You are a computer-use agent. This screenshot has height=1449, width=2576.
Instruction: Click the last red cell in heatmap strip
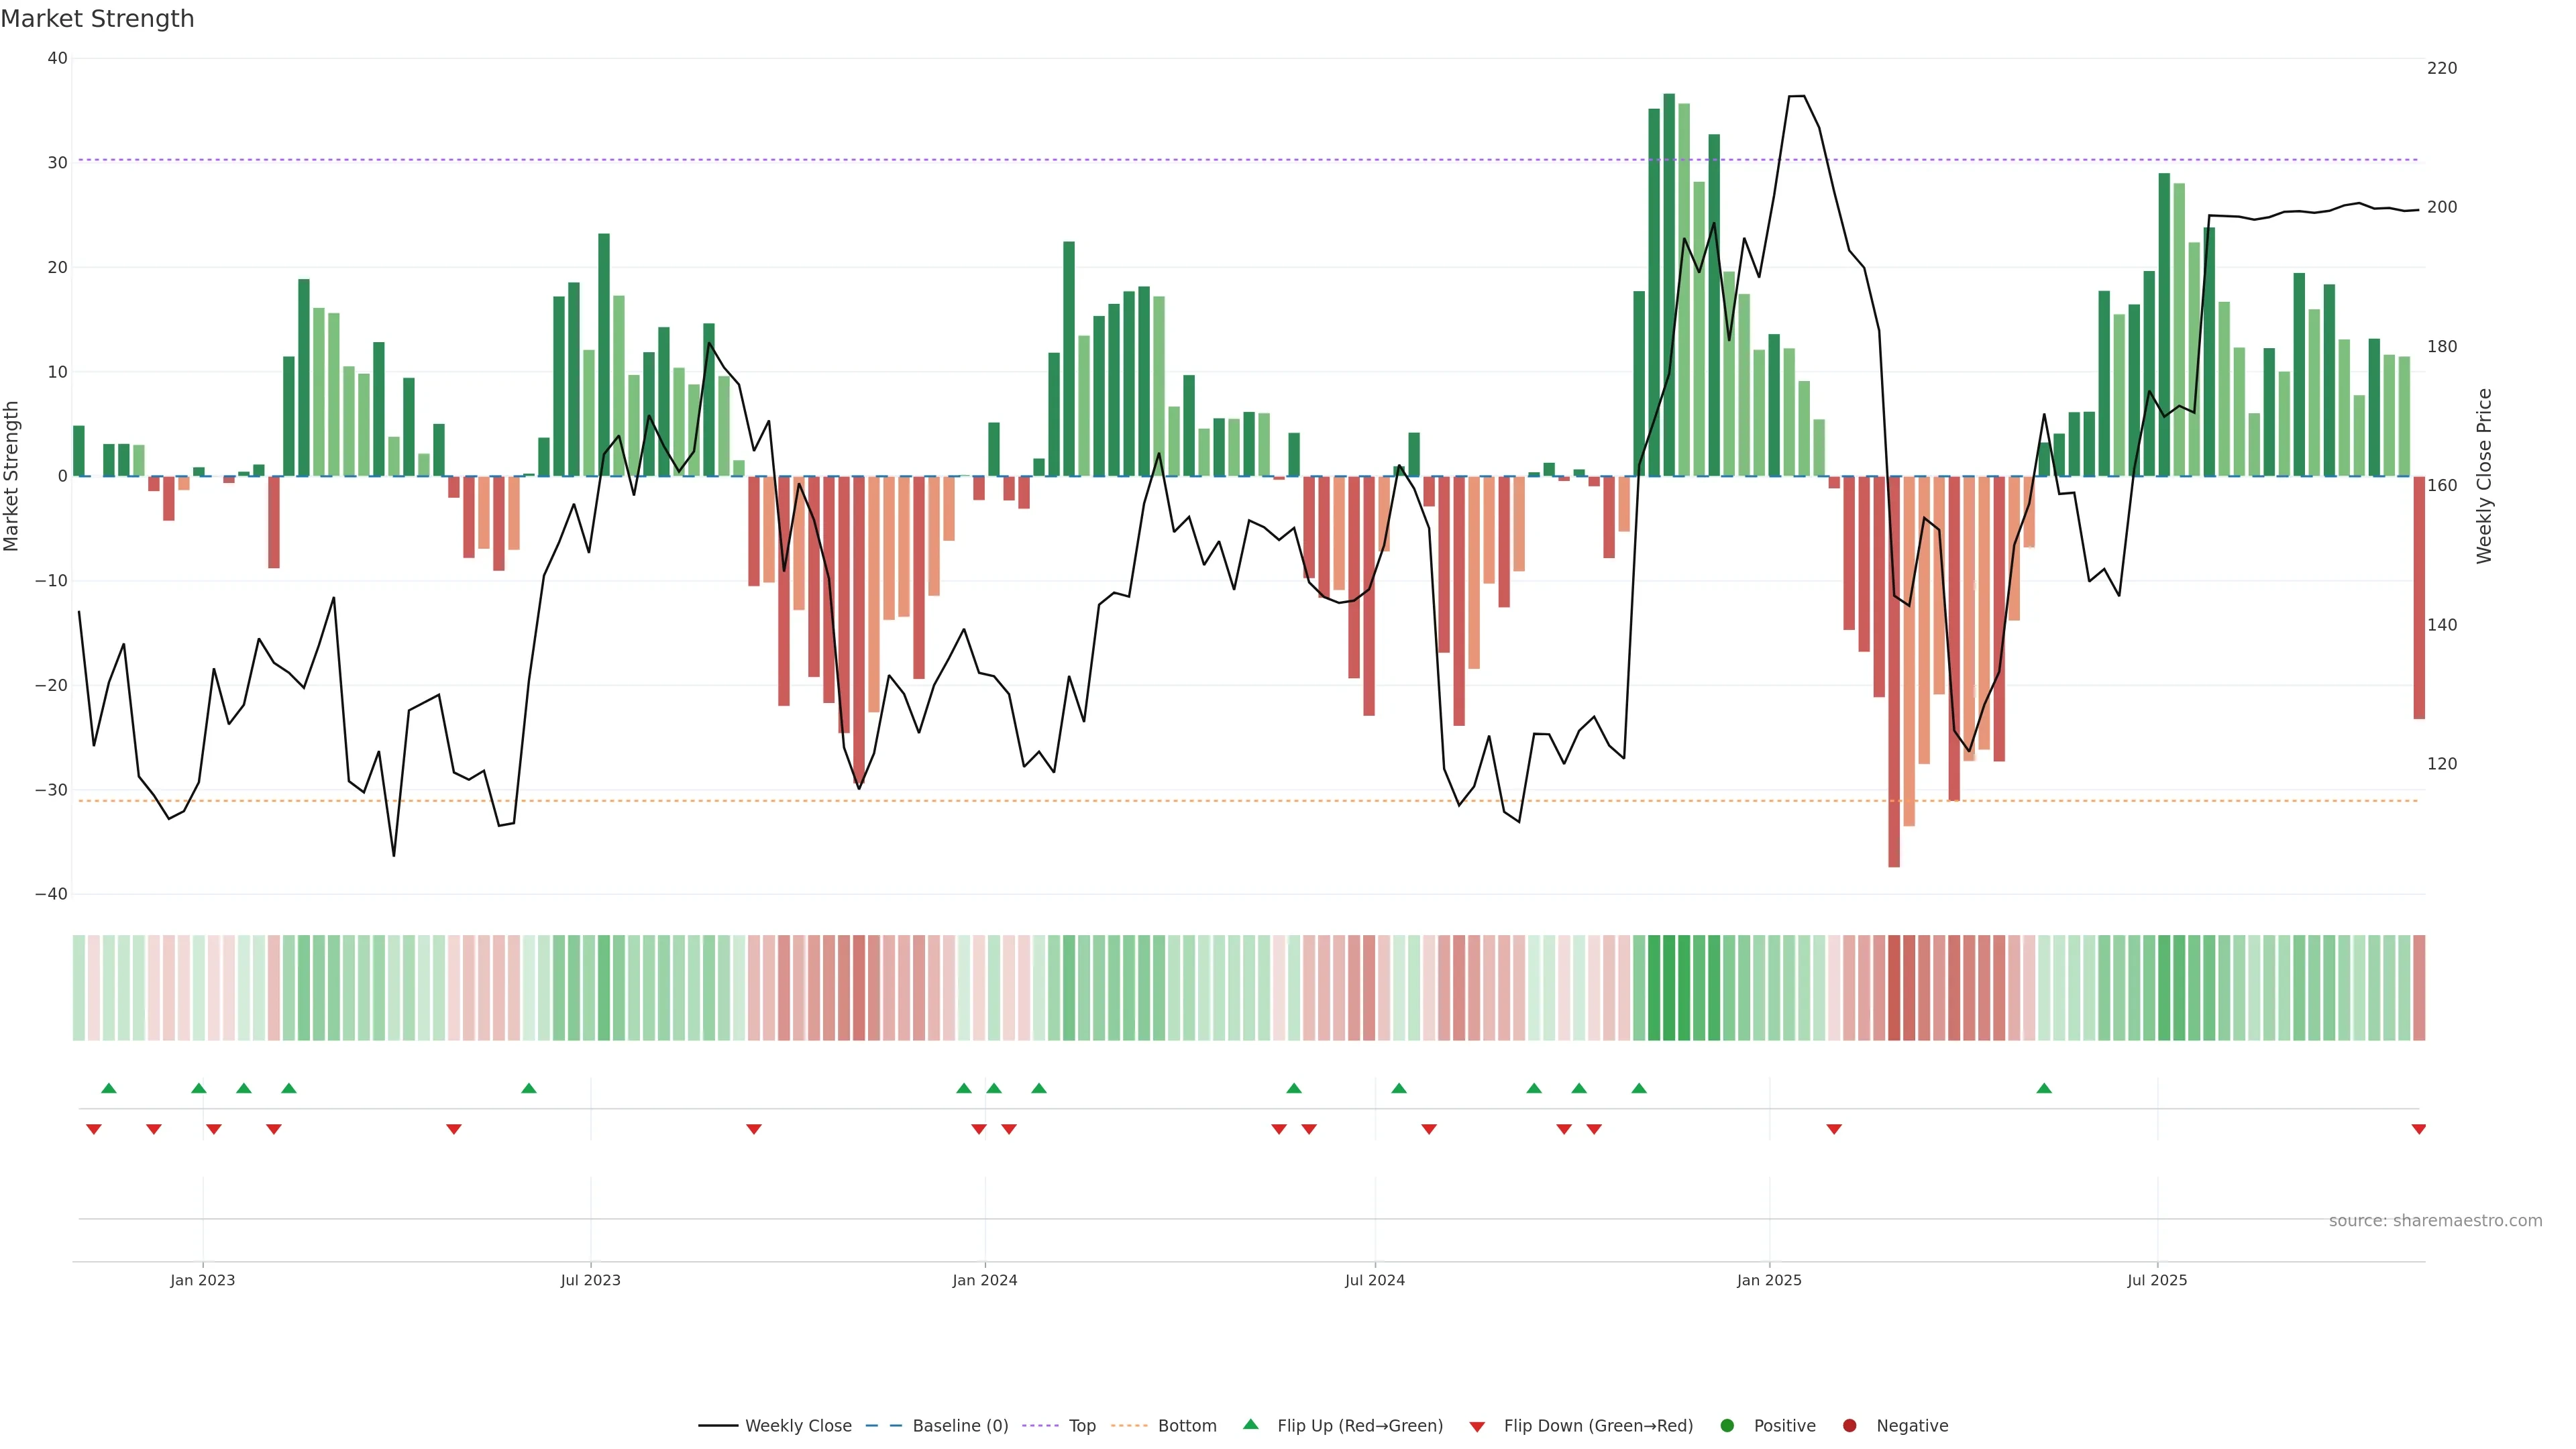tap(2419, 988)
